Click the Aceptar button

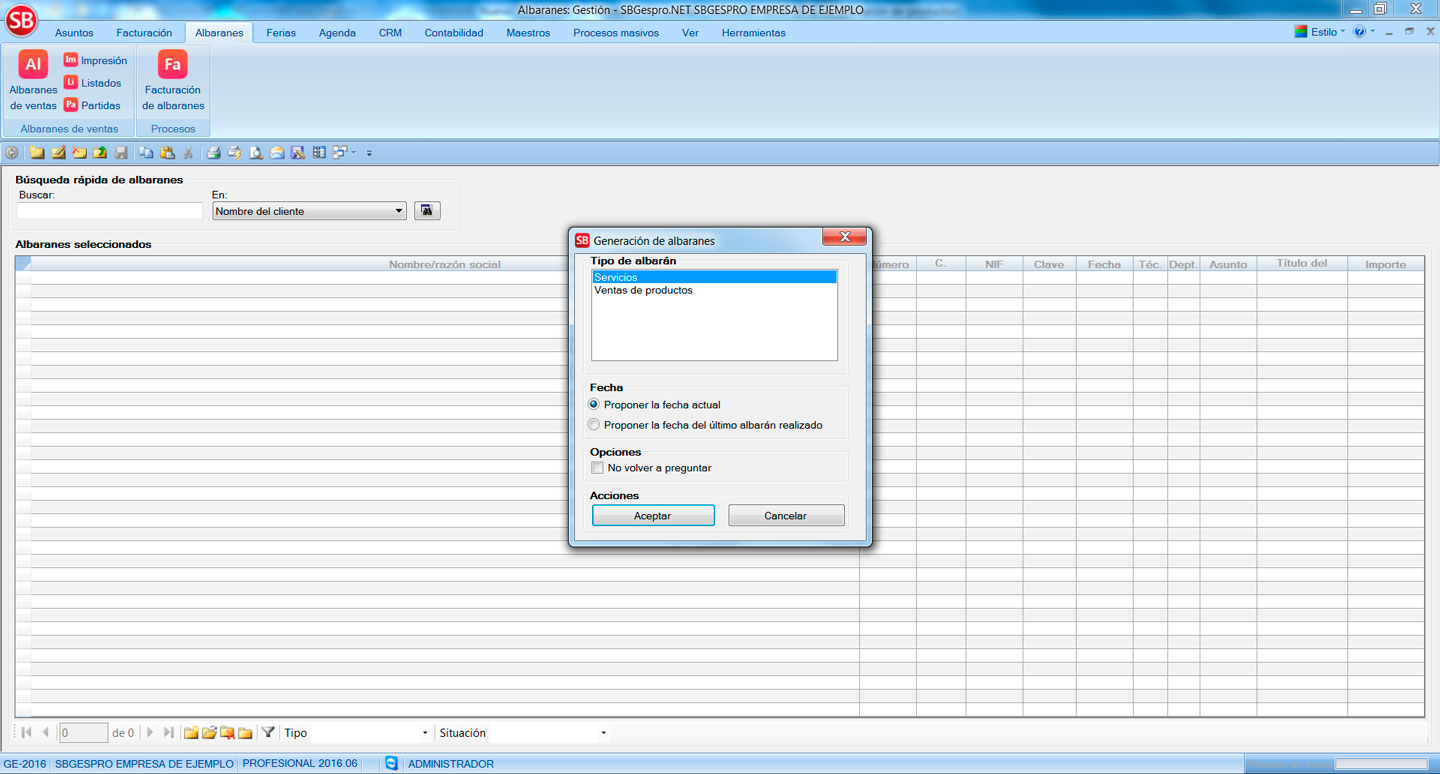(653, 516)
